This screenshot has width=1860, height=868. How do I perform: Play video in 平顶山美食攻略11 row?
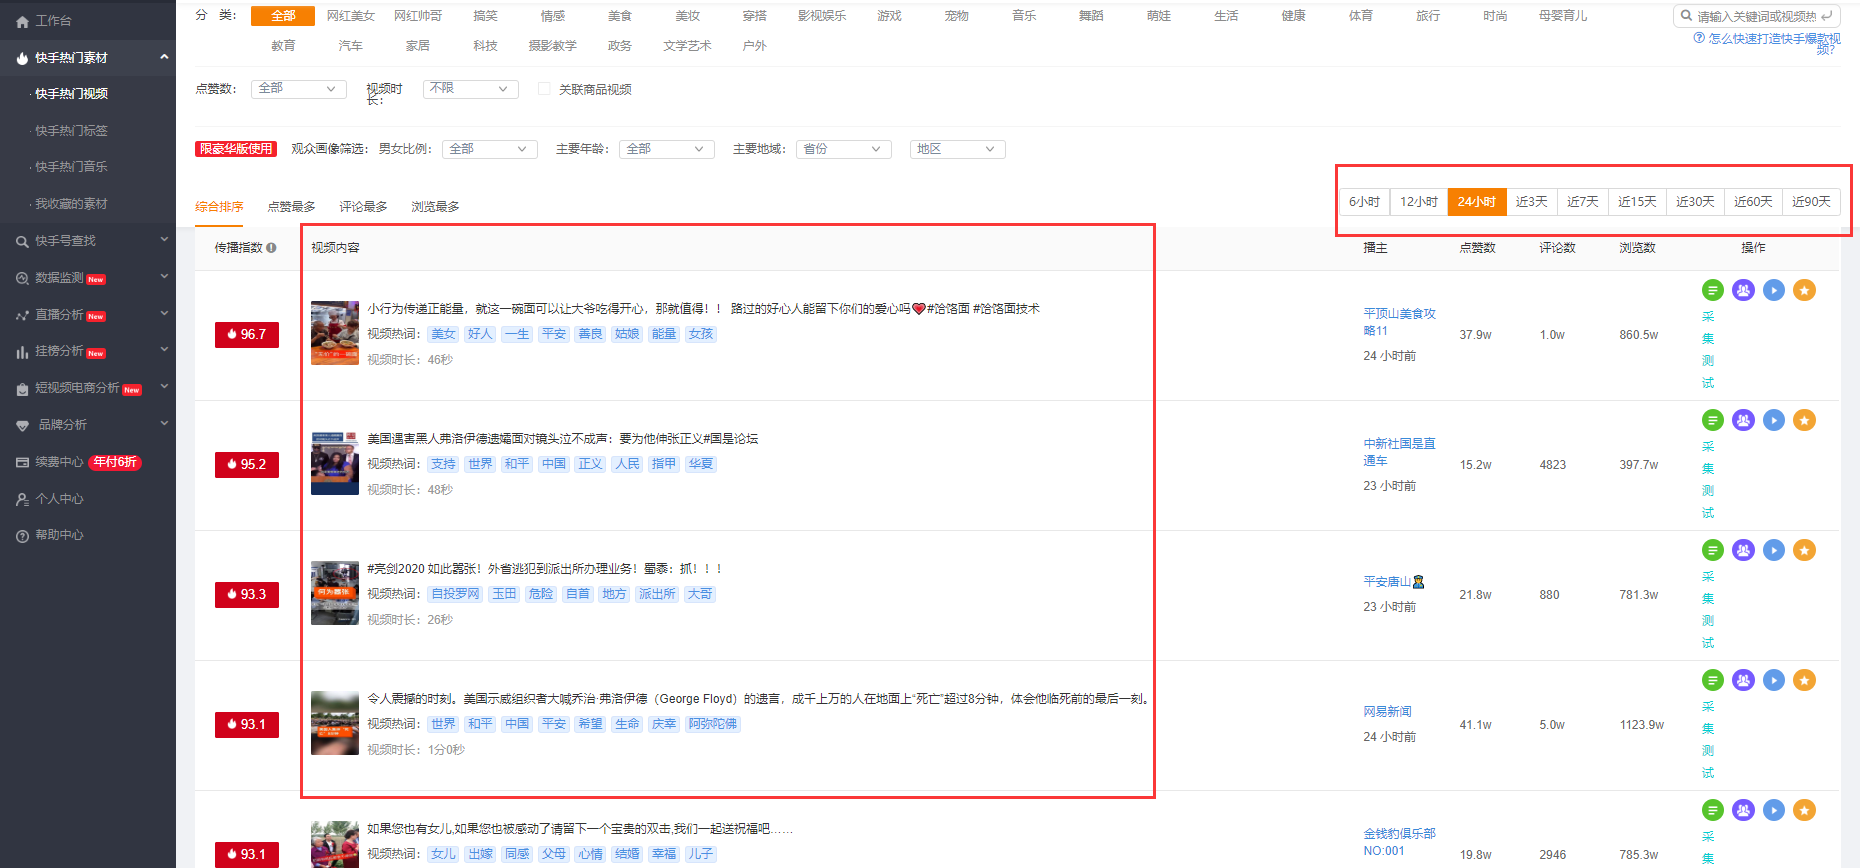coord(1774,290)
